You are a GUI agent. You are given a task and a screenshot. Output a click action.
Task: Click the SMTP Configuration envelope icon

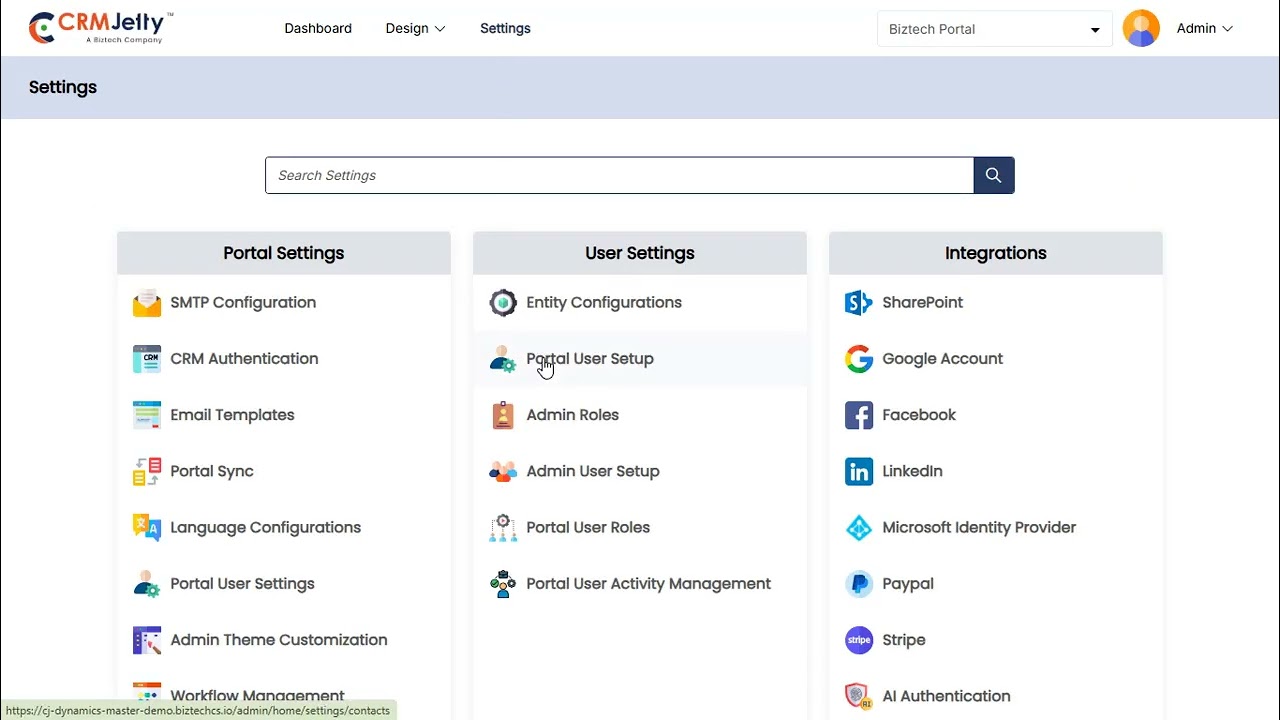(x=147, y=303)
